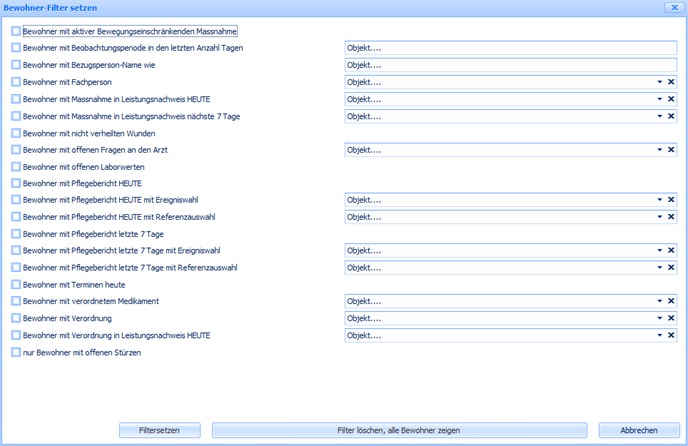Expand dropdown for Massnahme nächste 7 Tage
Viewport: 688px width, 446px height.
[659, 116]
